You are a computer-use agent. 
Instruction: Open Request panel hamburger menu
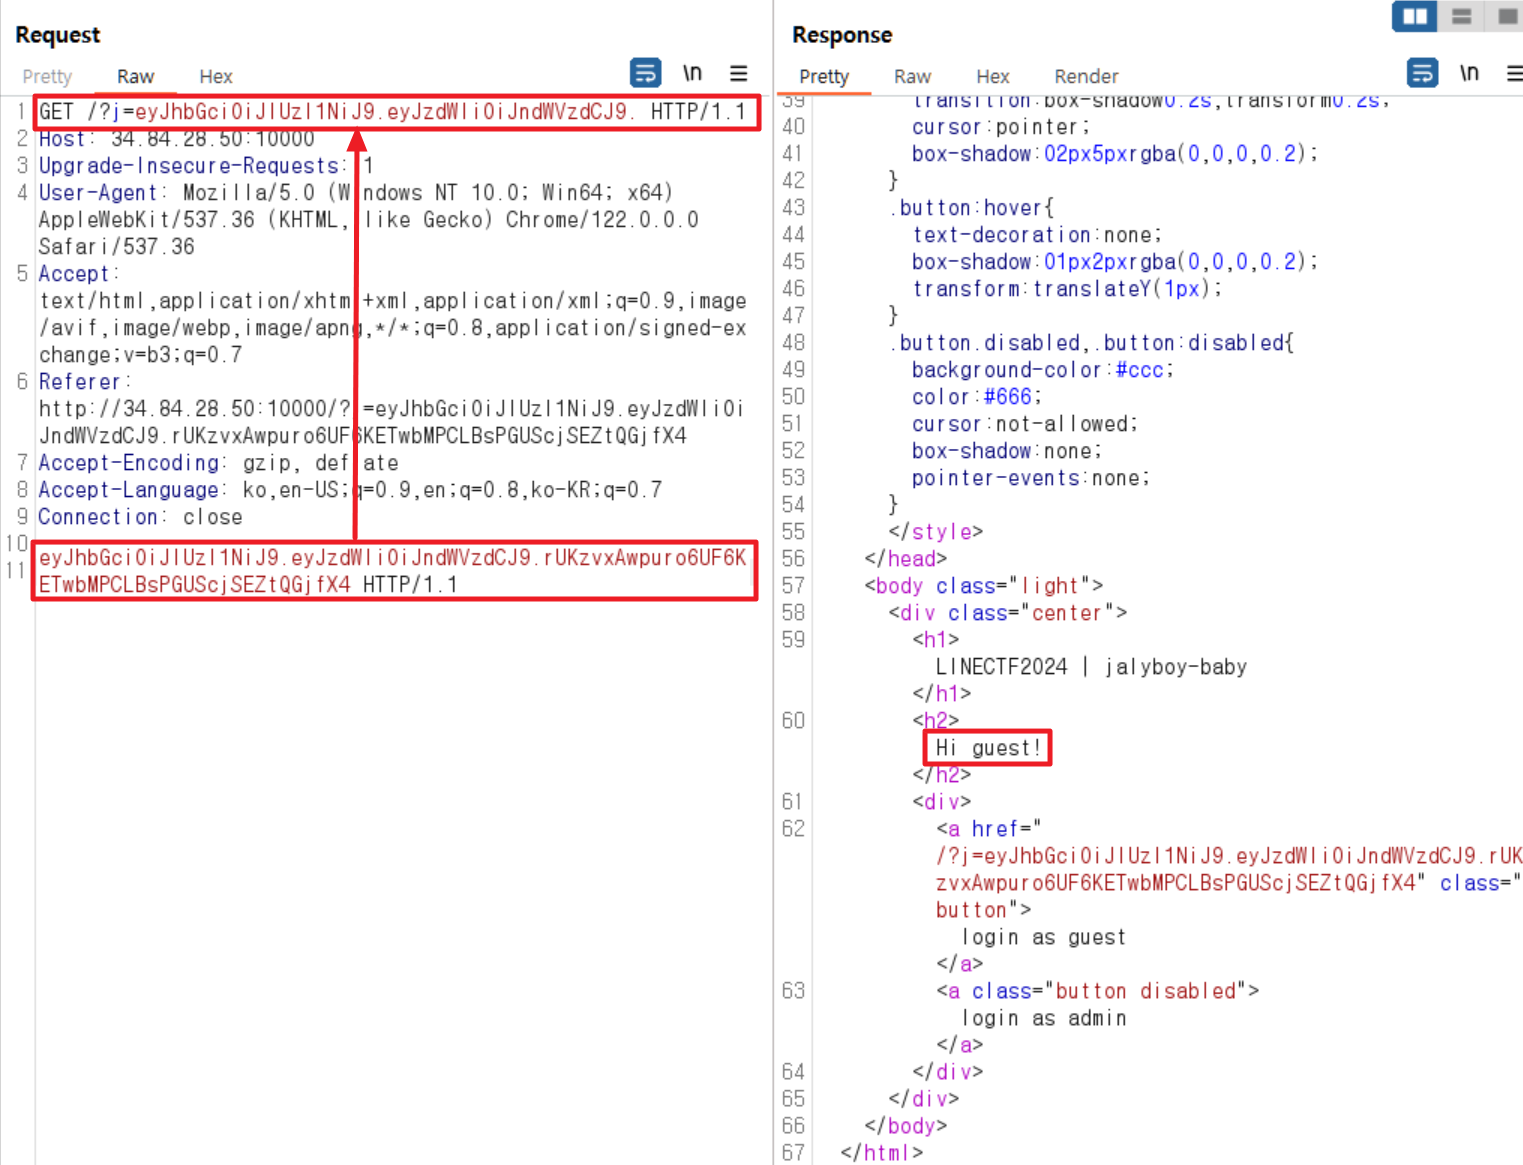739,73
